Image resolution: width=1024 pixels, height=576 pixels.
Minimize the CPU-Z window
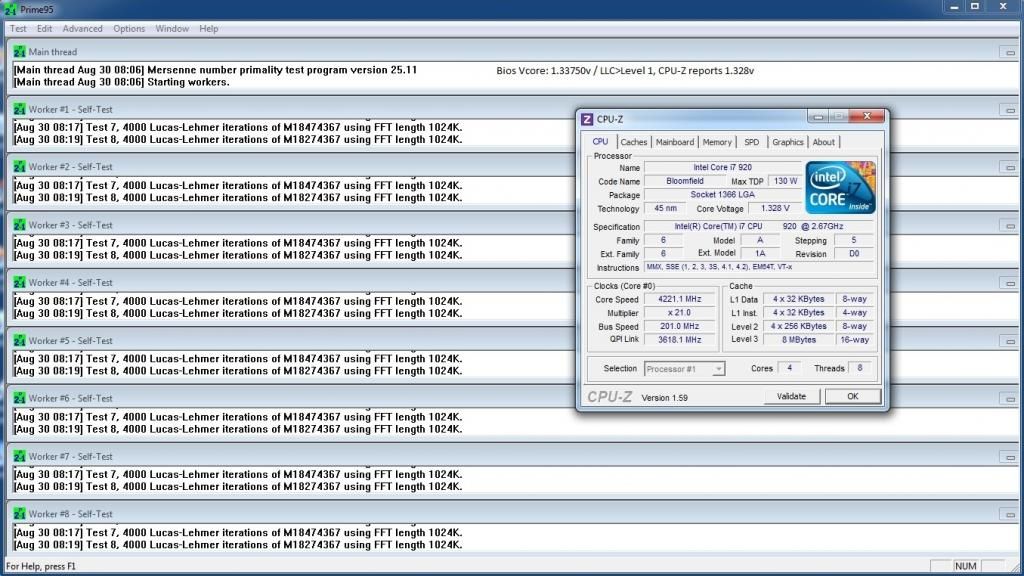[x=817, y=116]
